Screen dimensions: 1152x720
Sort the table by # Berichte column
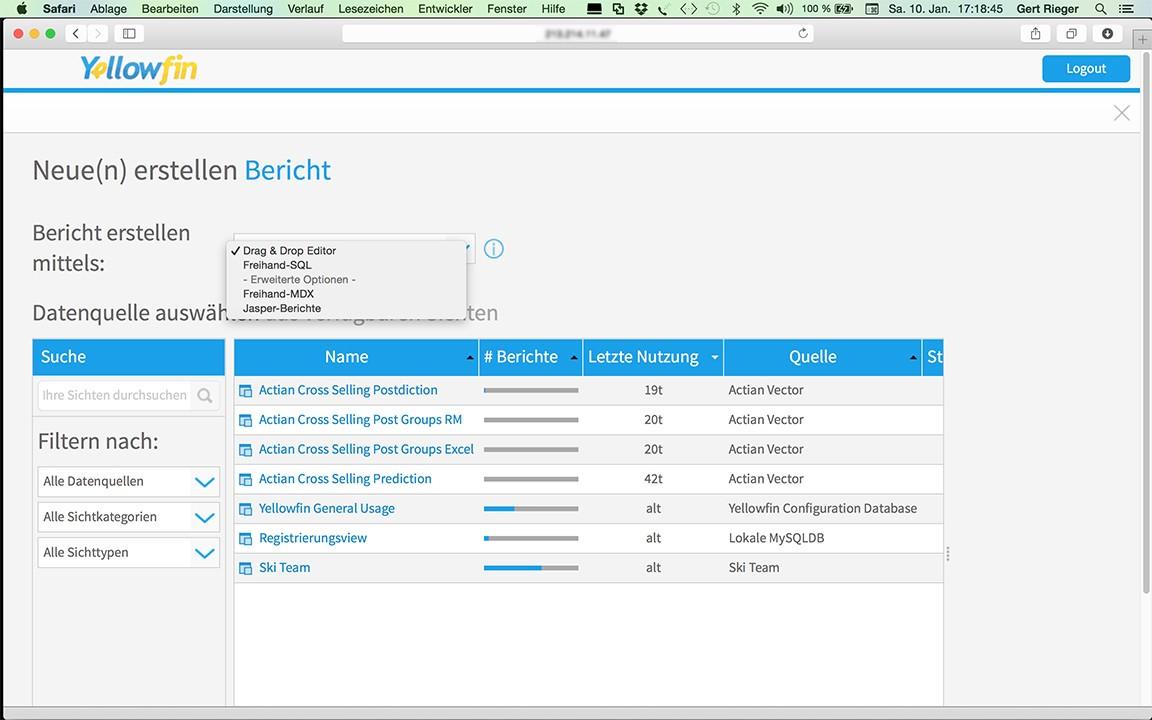[530, 357]
